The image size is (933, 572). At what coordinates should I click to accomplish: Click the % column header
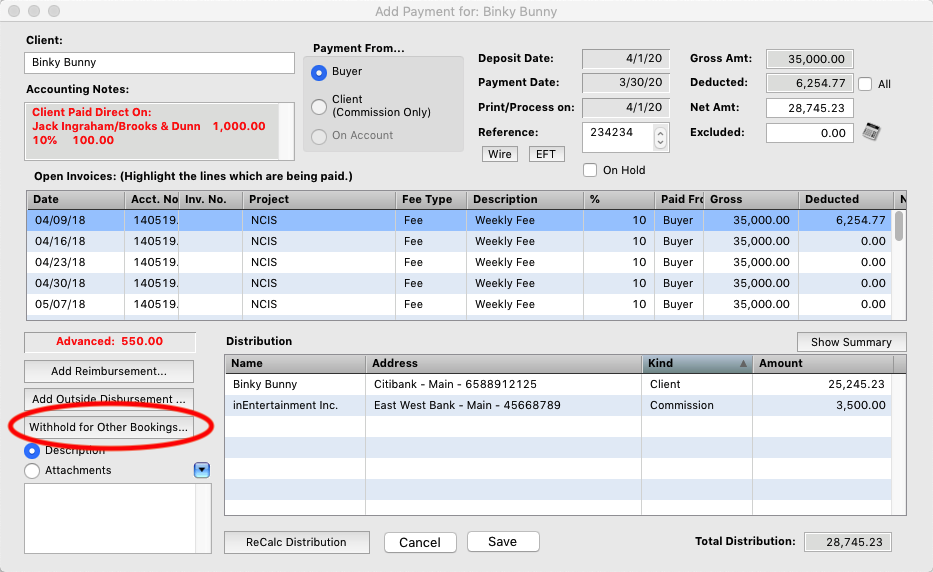619,199
